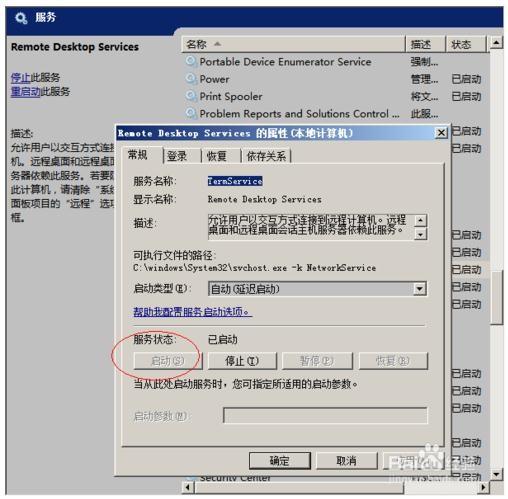Open the 依存关系 tab
508x499 pixels.
coord(266,156)
